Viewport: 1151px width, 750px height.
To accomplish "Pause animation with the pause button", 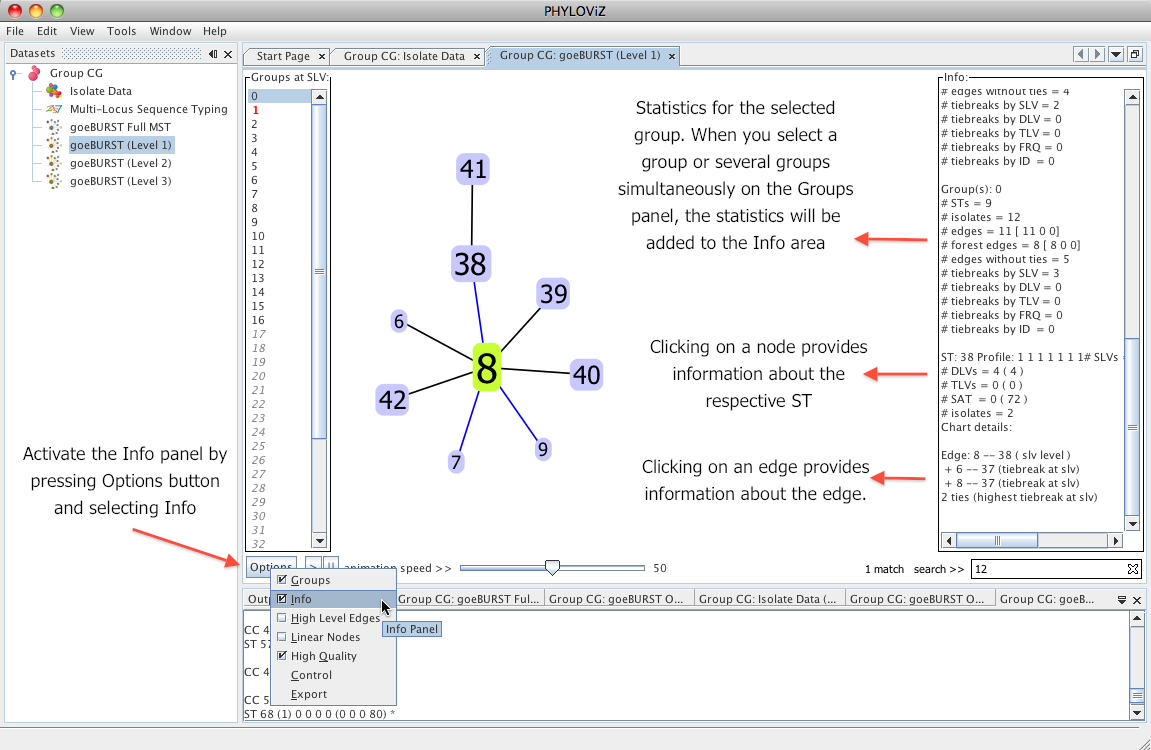I will (x=331, y=567).
